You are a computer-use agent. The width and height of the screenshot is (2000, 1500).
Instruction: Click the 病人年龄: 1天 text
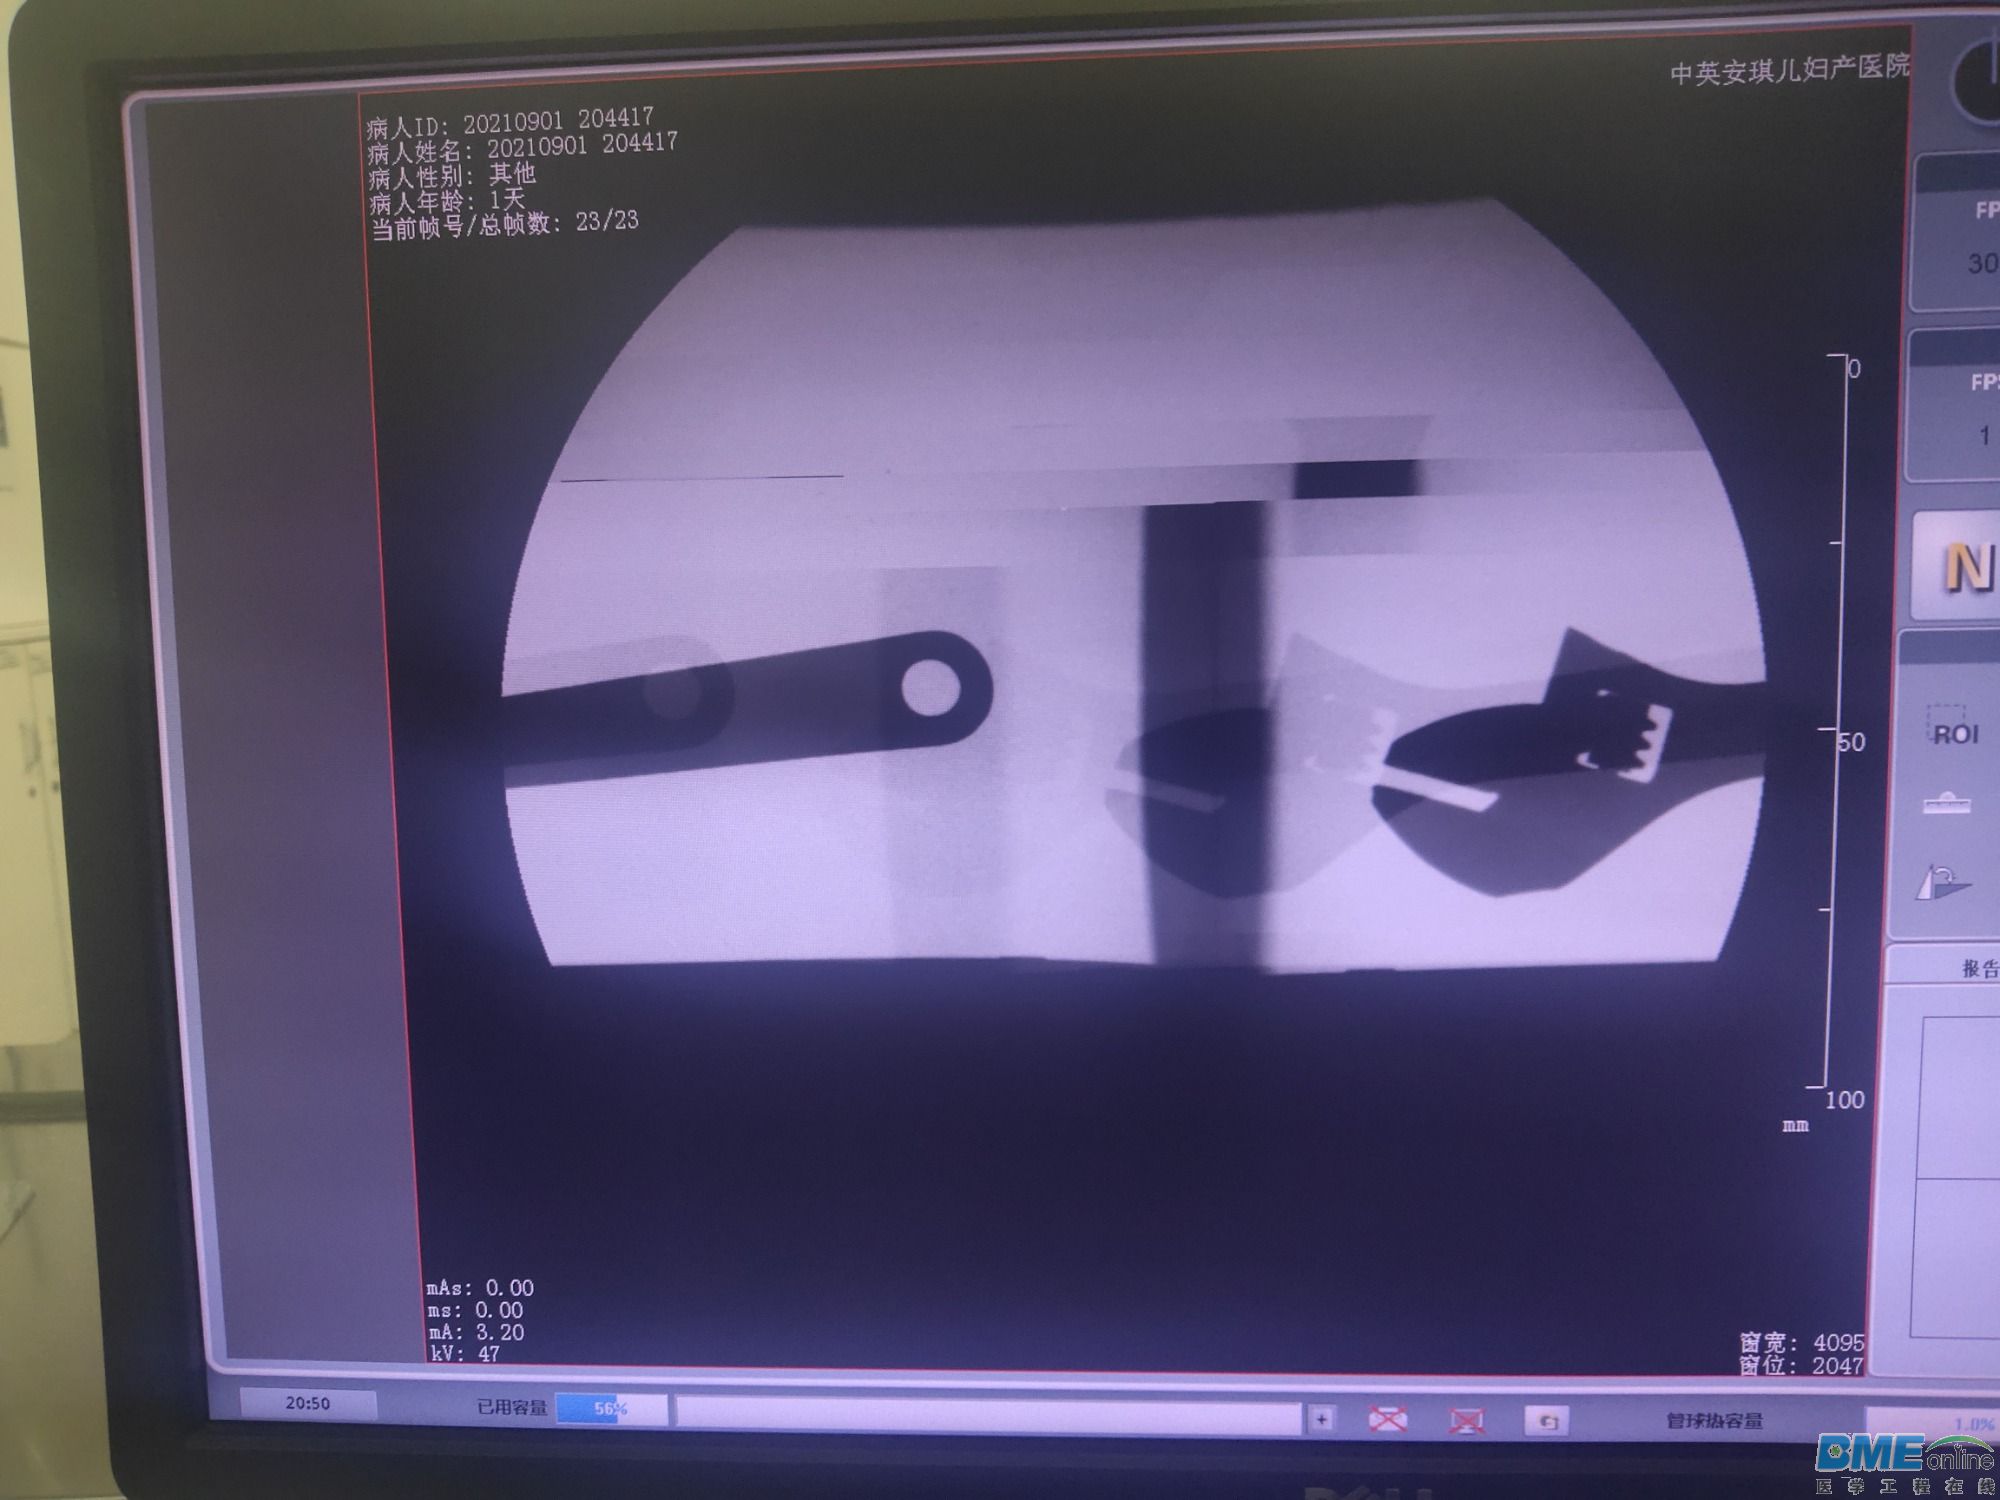(447, 201)
